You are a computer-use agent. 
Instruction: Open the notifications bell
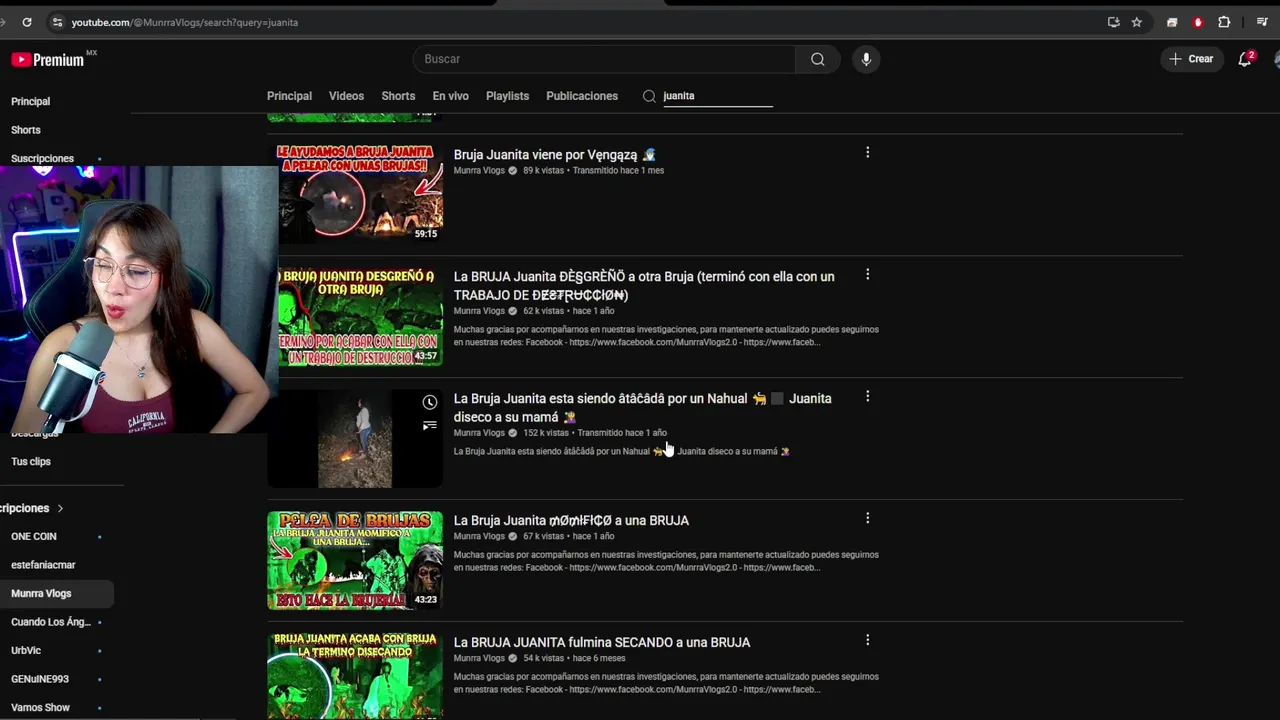tap(1245, 59)
